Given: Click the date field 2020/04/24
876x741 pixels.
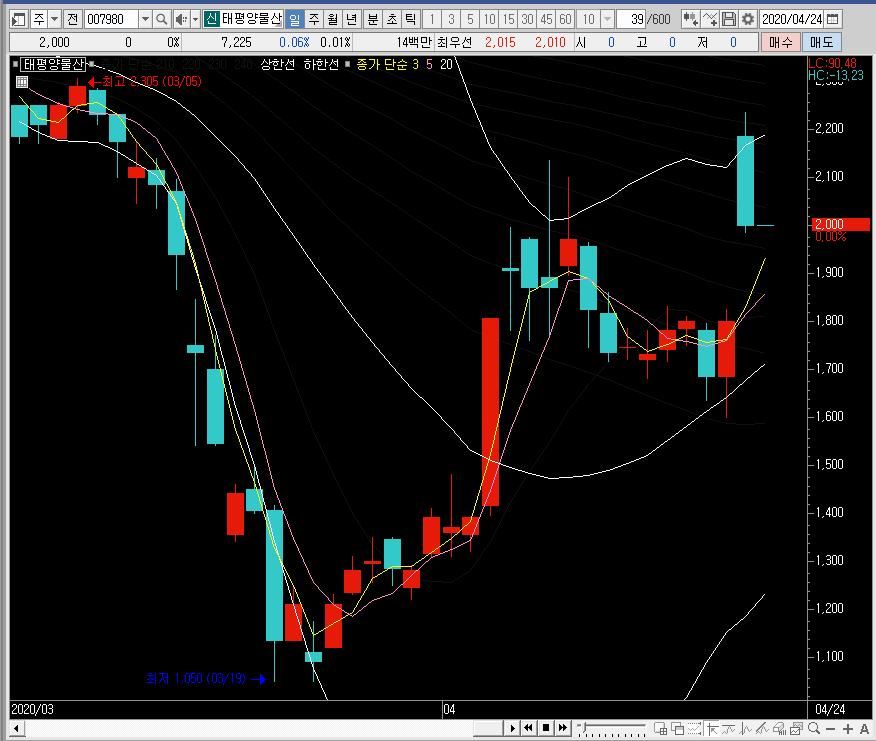Looking at the screenshot, I should tap(792, 20).
